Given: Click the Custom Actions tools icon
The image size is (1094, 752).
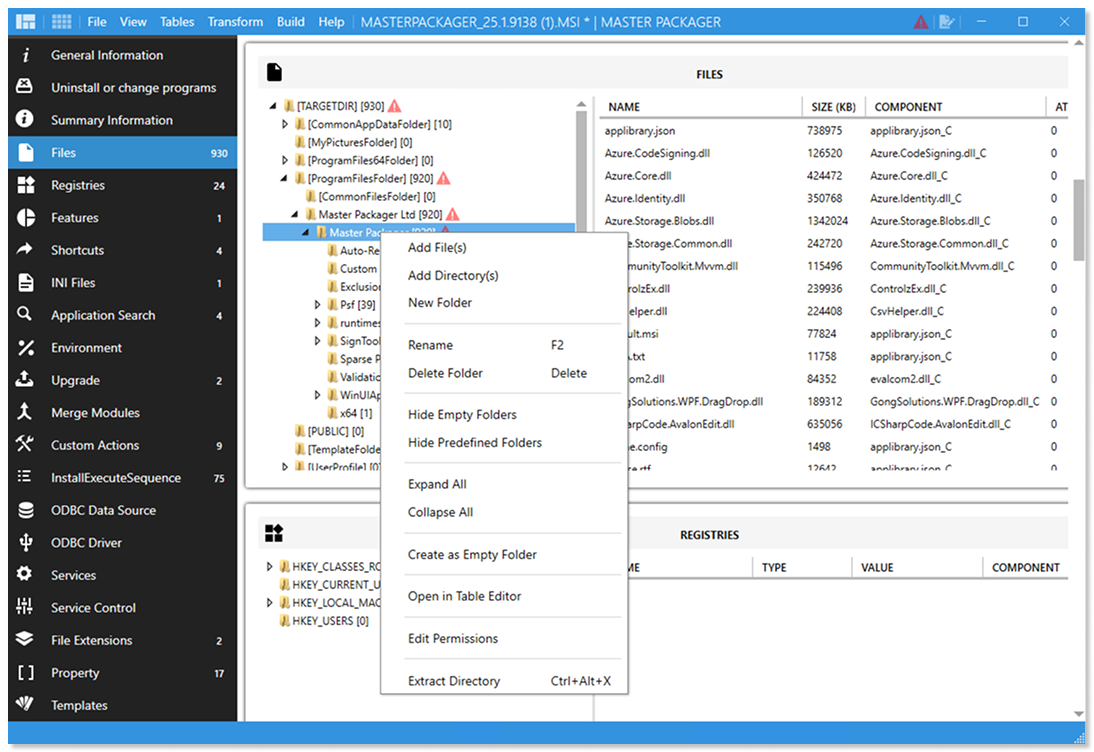Looking at the screenshot, I should tap(27, 445).
